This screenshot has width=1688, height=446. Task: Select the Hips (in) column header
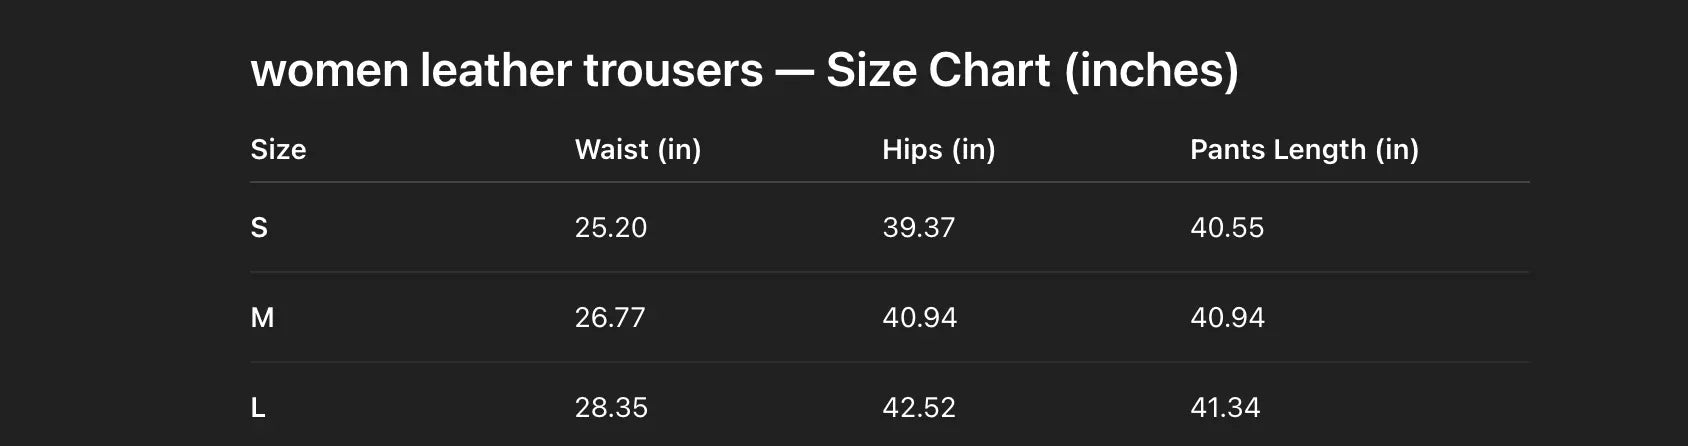(938, 150)
